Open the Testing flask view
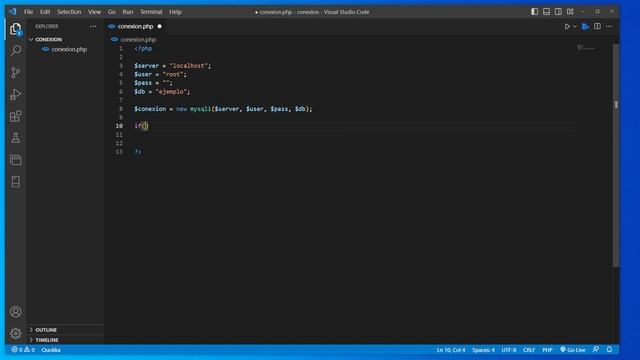Image resolution: width=640 pixels, height=360 pixels. pos(16,138)
